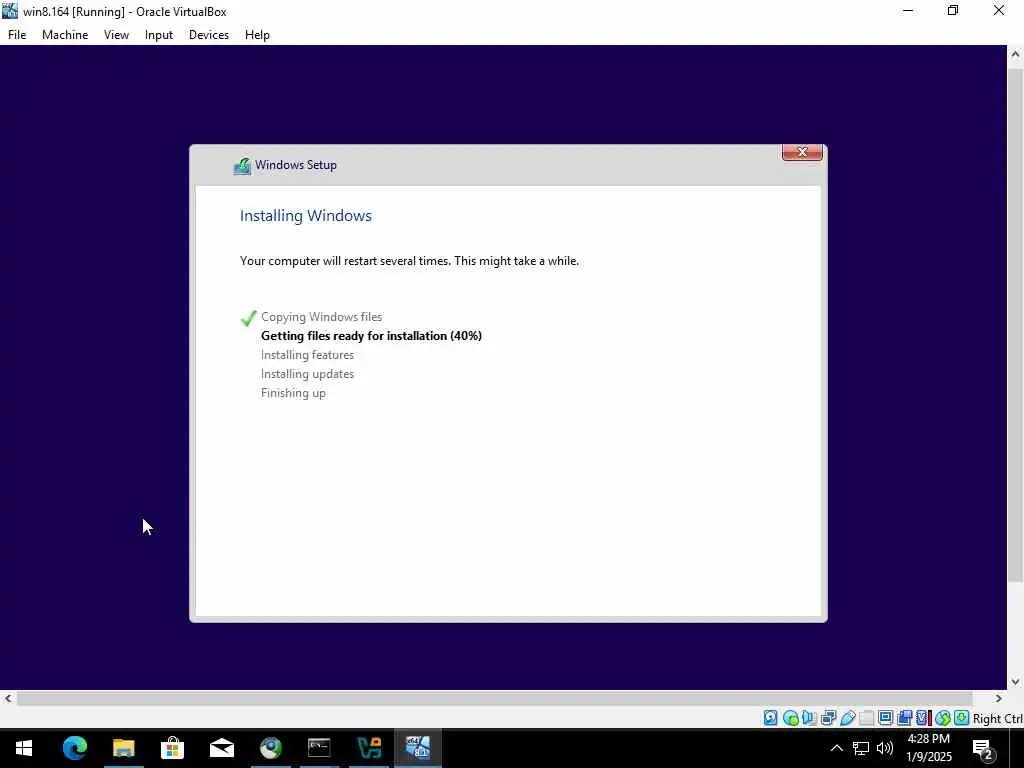Click the network adapters status icon
This screenshot has width=1024, height=768.
pos(829,718)
